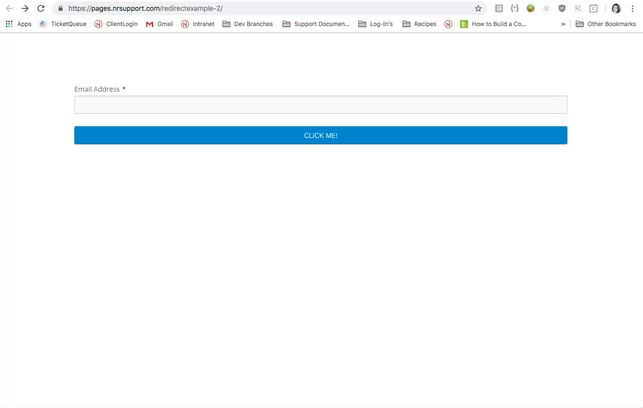Click the CLICK ME! button
The image size is (643, 408).
[x=321, y=135]
